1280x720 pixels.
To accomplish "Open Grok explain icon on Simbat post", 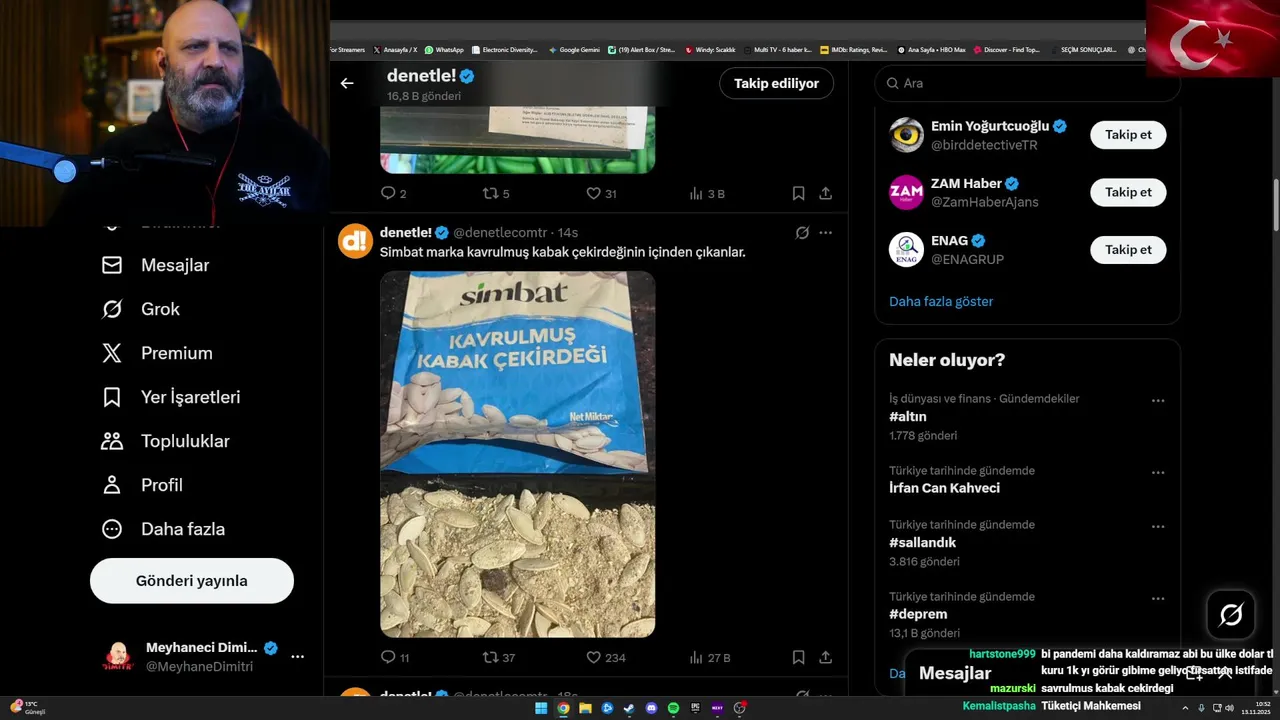I will [x=802, y=232].
